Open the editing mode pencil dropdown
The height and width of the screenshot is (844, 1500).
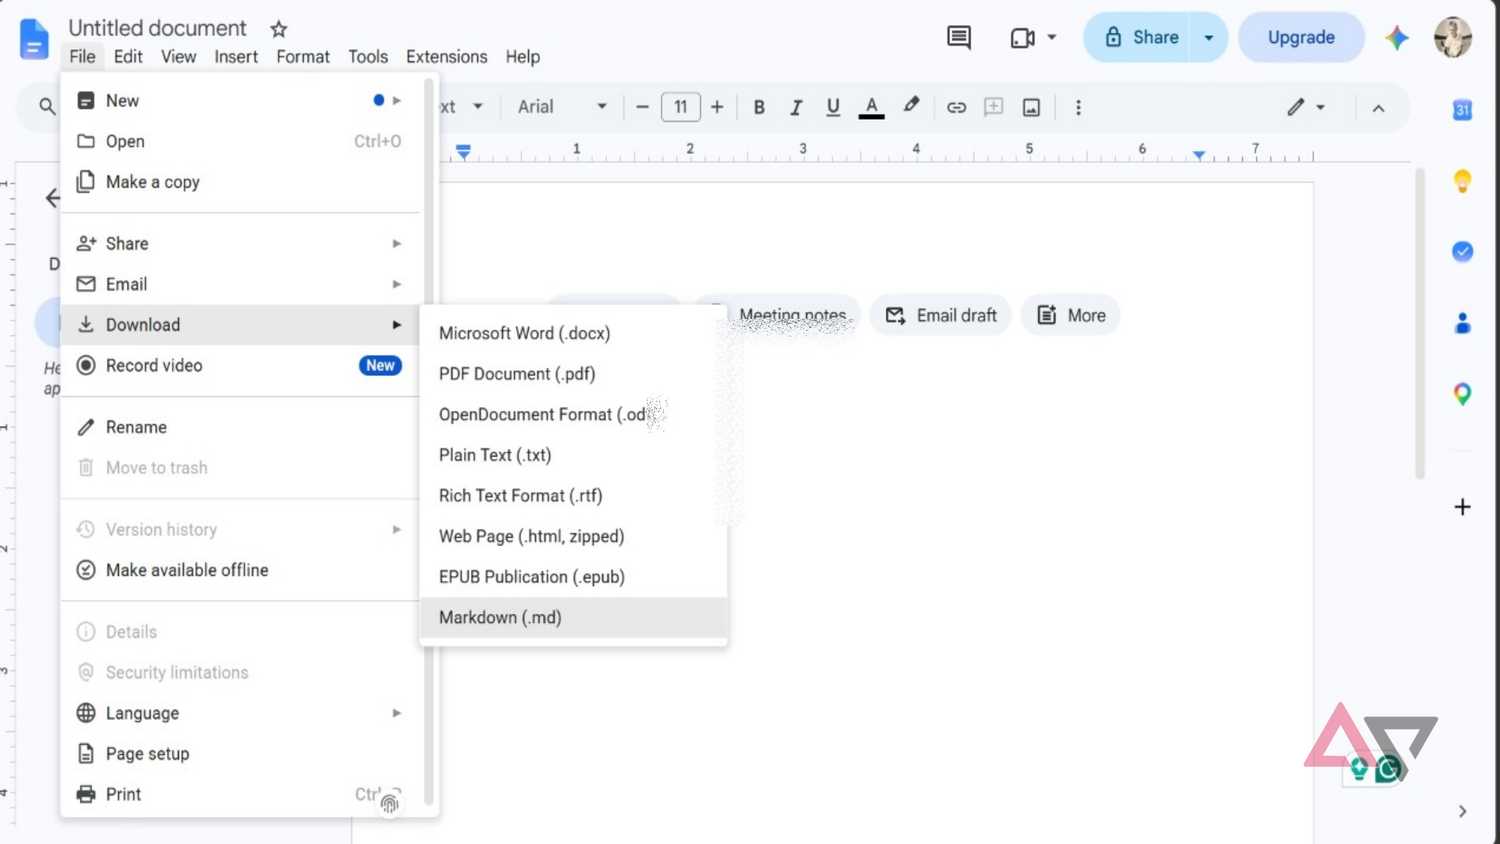1306,107
